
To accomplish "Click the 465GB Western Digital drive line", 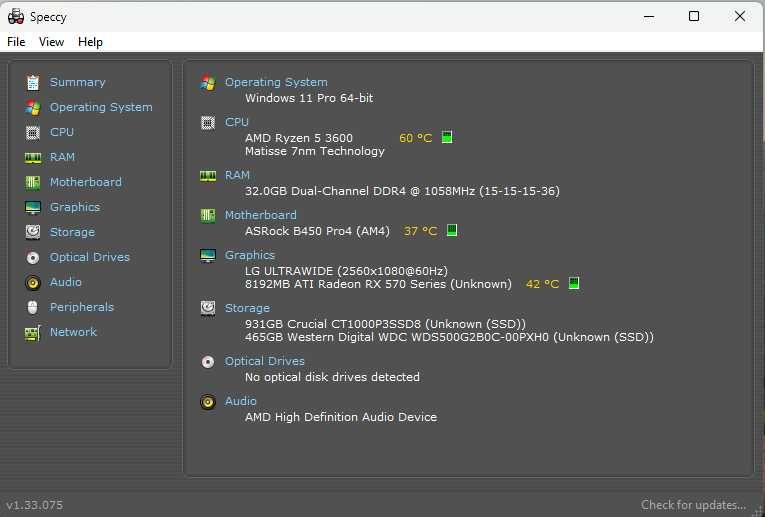I will click(x=449, y=337).
